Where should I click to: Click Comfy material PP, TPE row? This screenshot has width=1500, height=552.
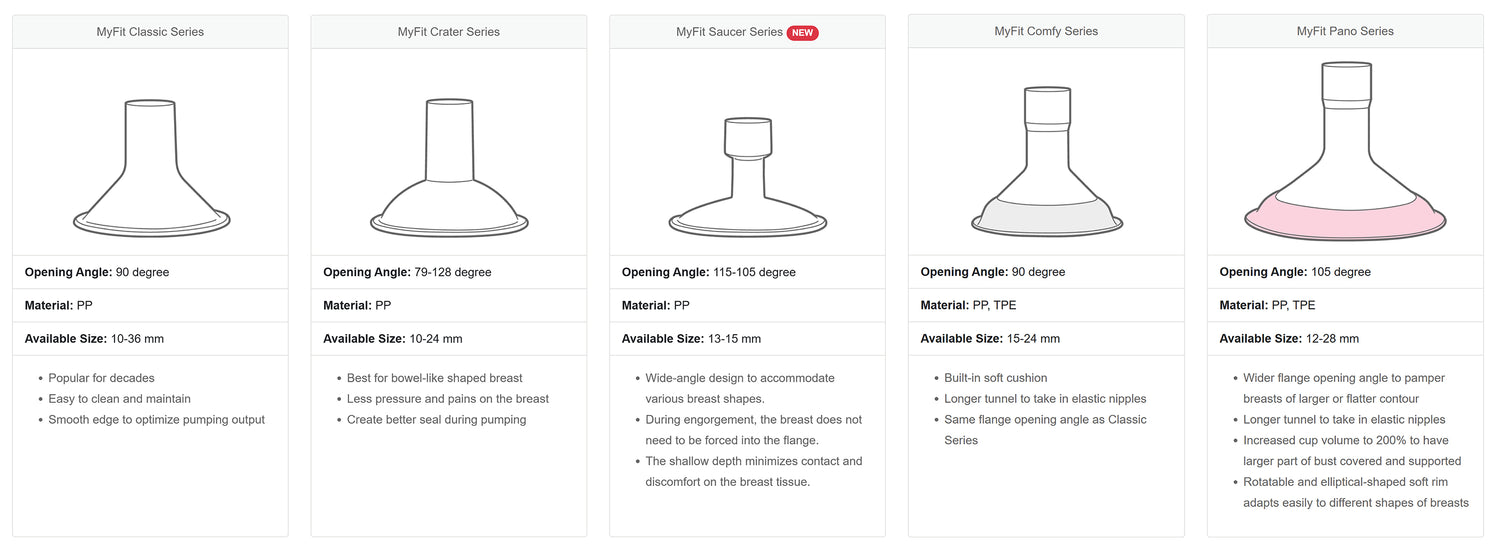[1046, 305]
